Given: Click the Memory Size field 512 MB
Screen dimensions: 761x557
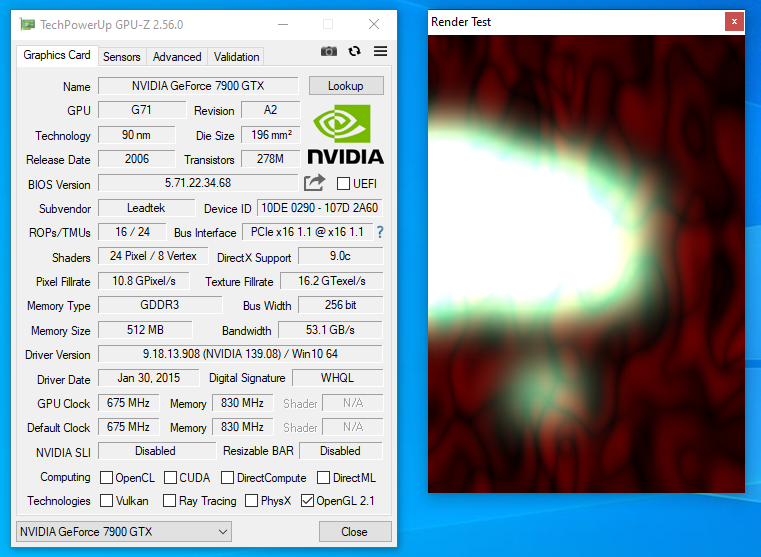Looking at the screenshot, I should 145,330.
